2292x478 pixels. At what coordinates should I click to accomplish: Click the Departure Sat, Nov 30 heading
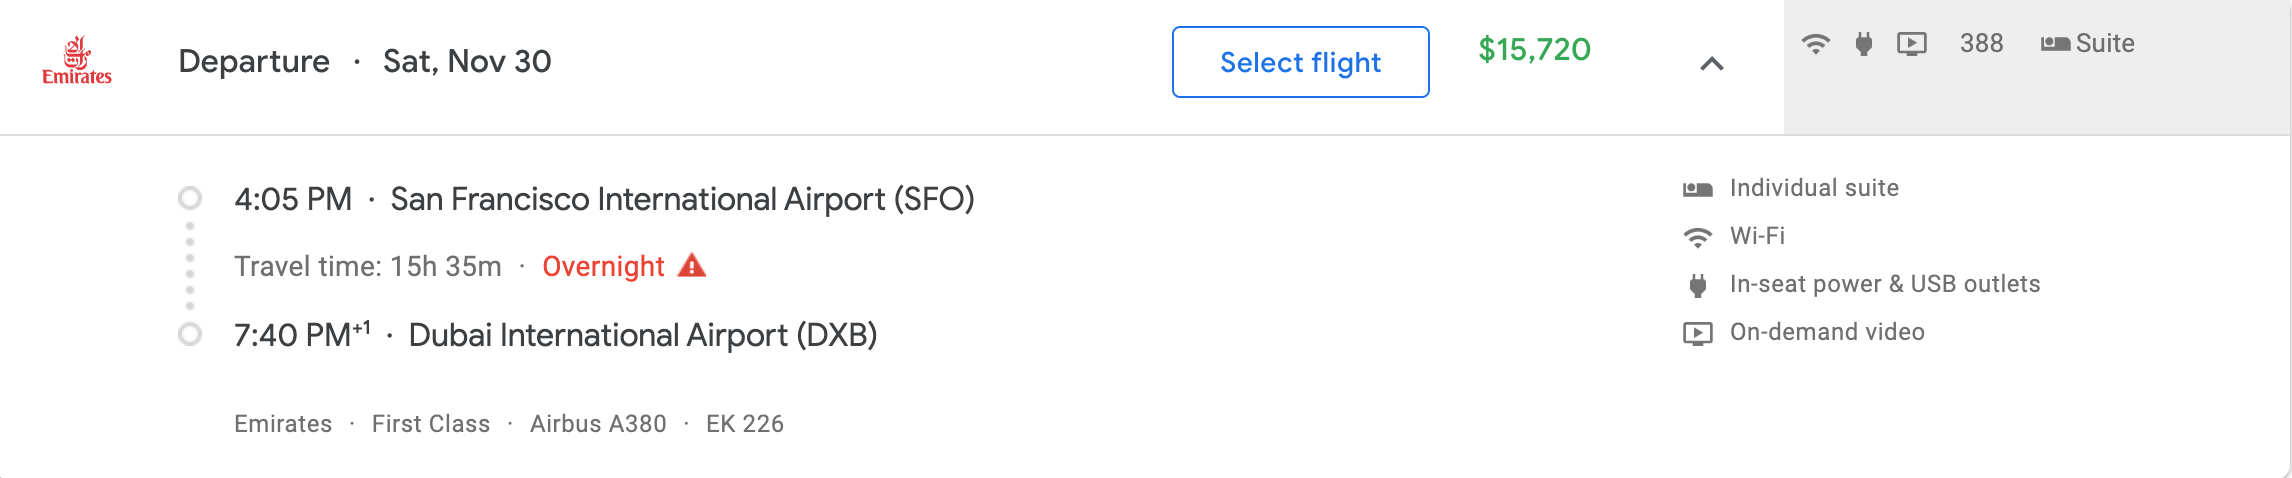pyautogui.click(x=365, y=62)
